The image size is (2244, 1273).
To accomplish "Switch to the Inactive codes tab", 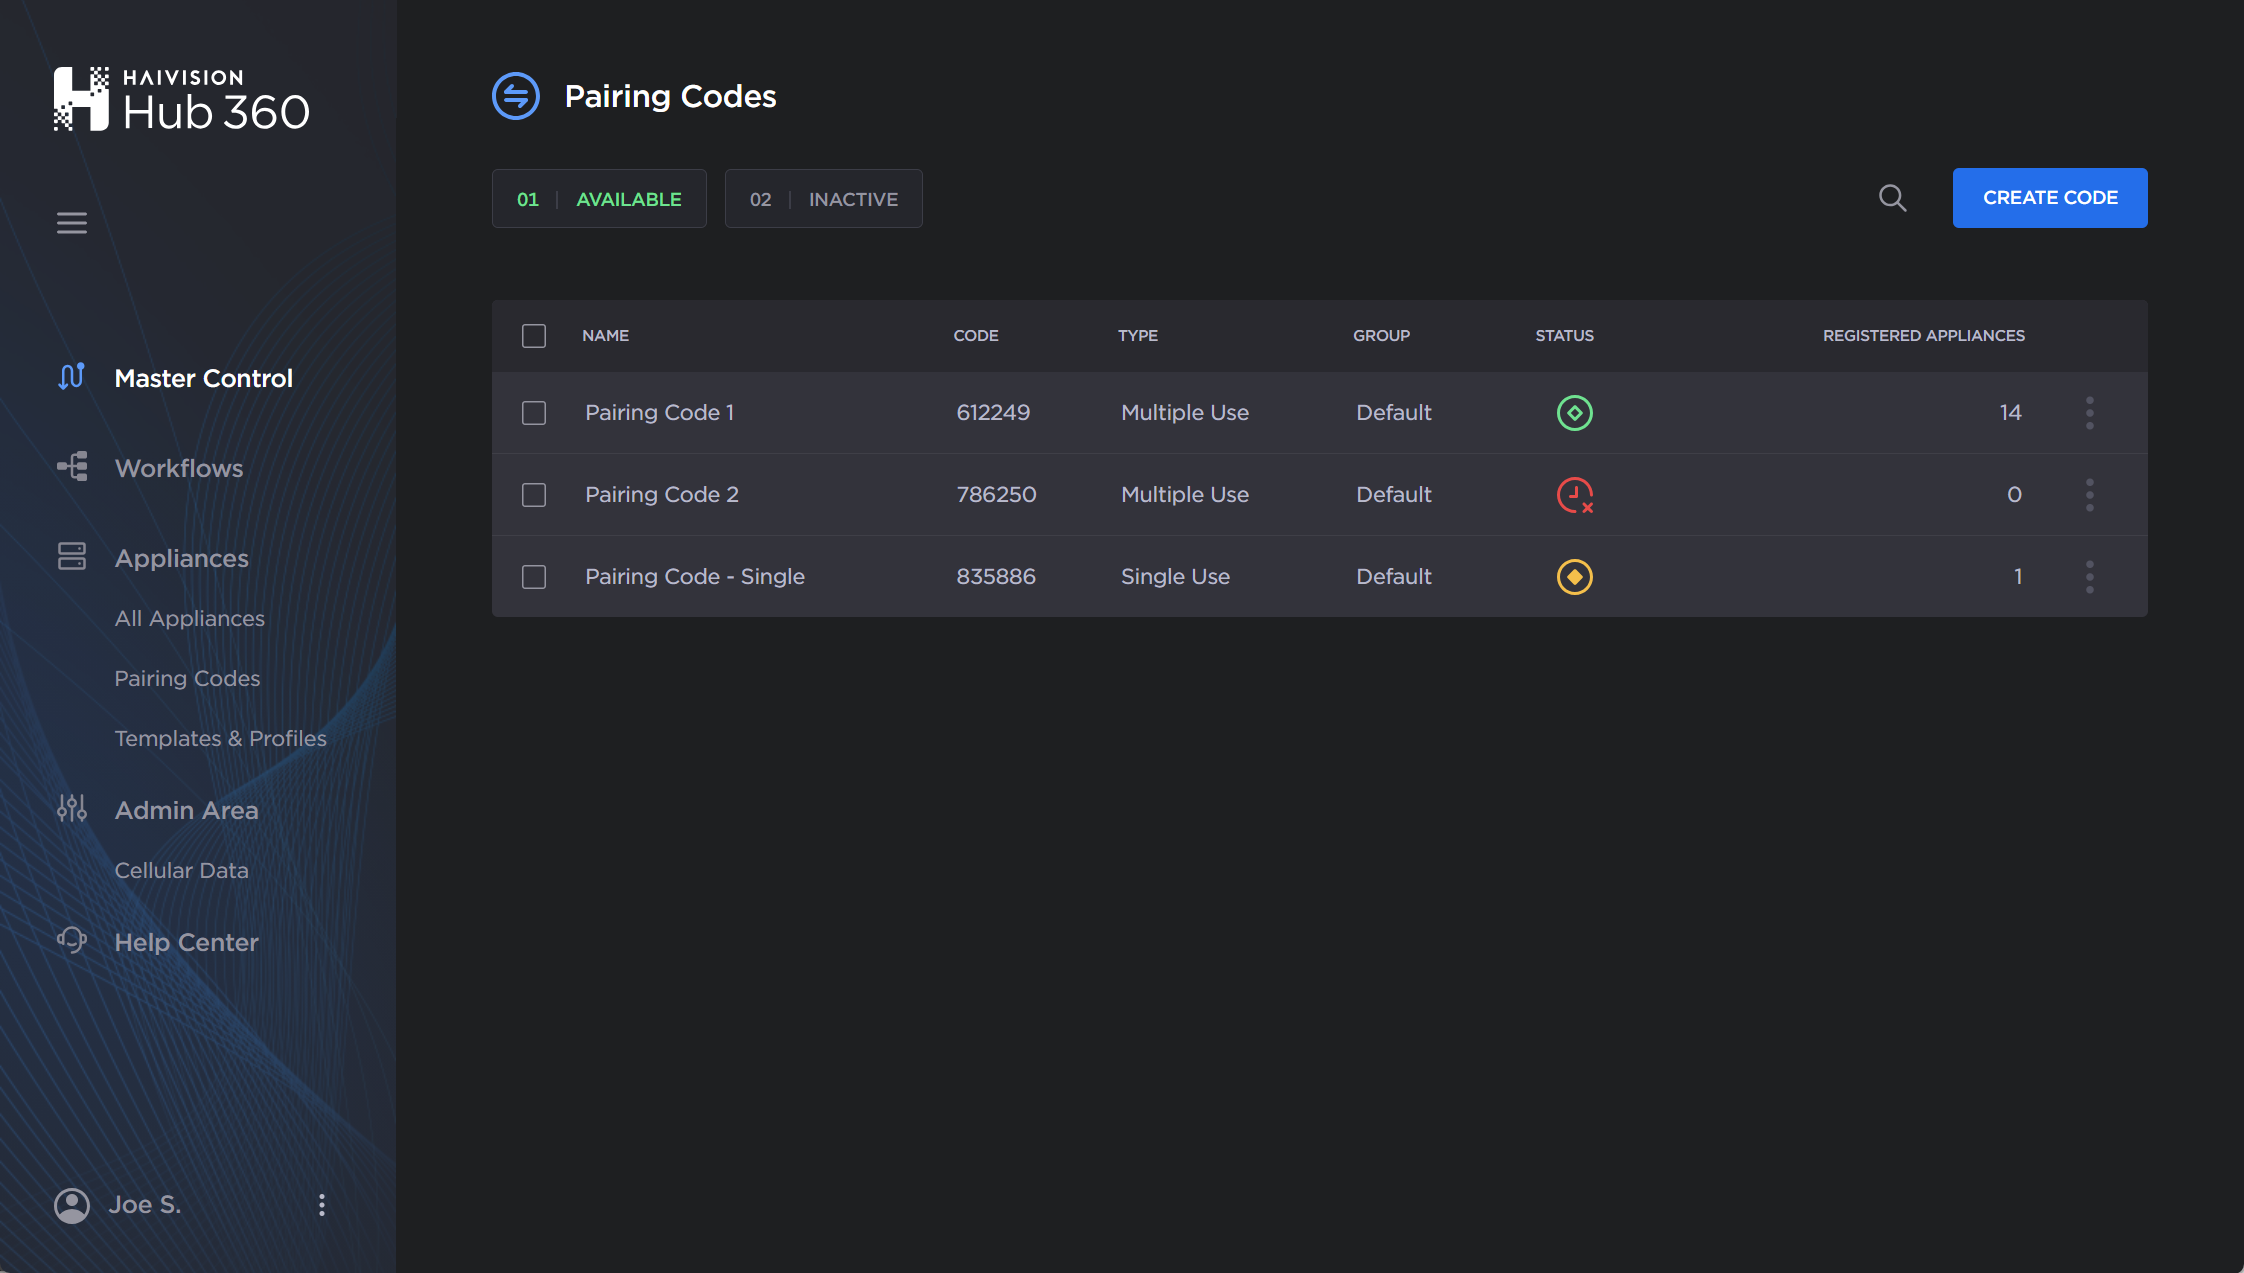I will tap(822, 198).
